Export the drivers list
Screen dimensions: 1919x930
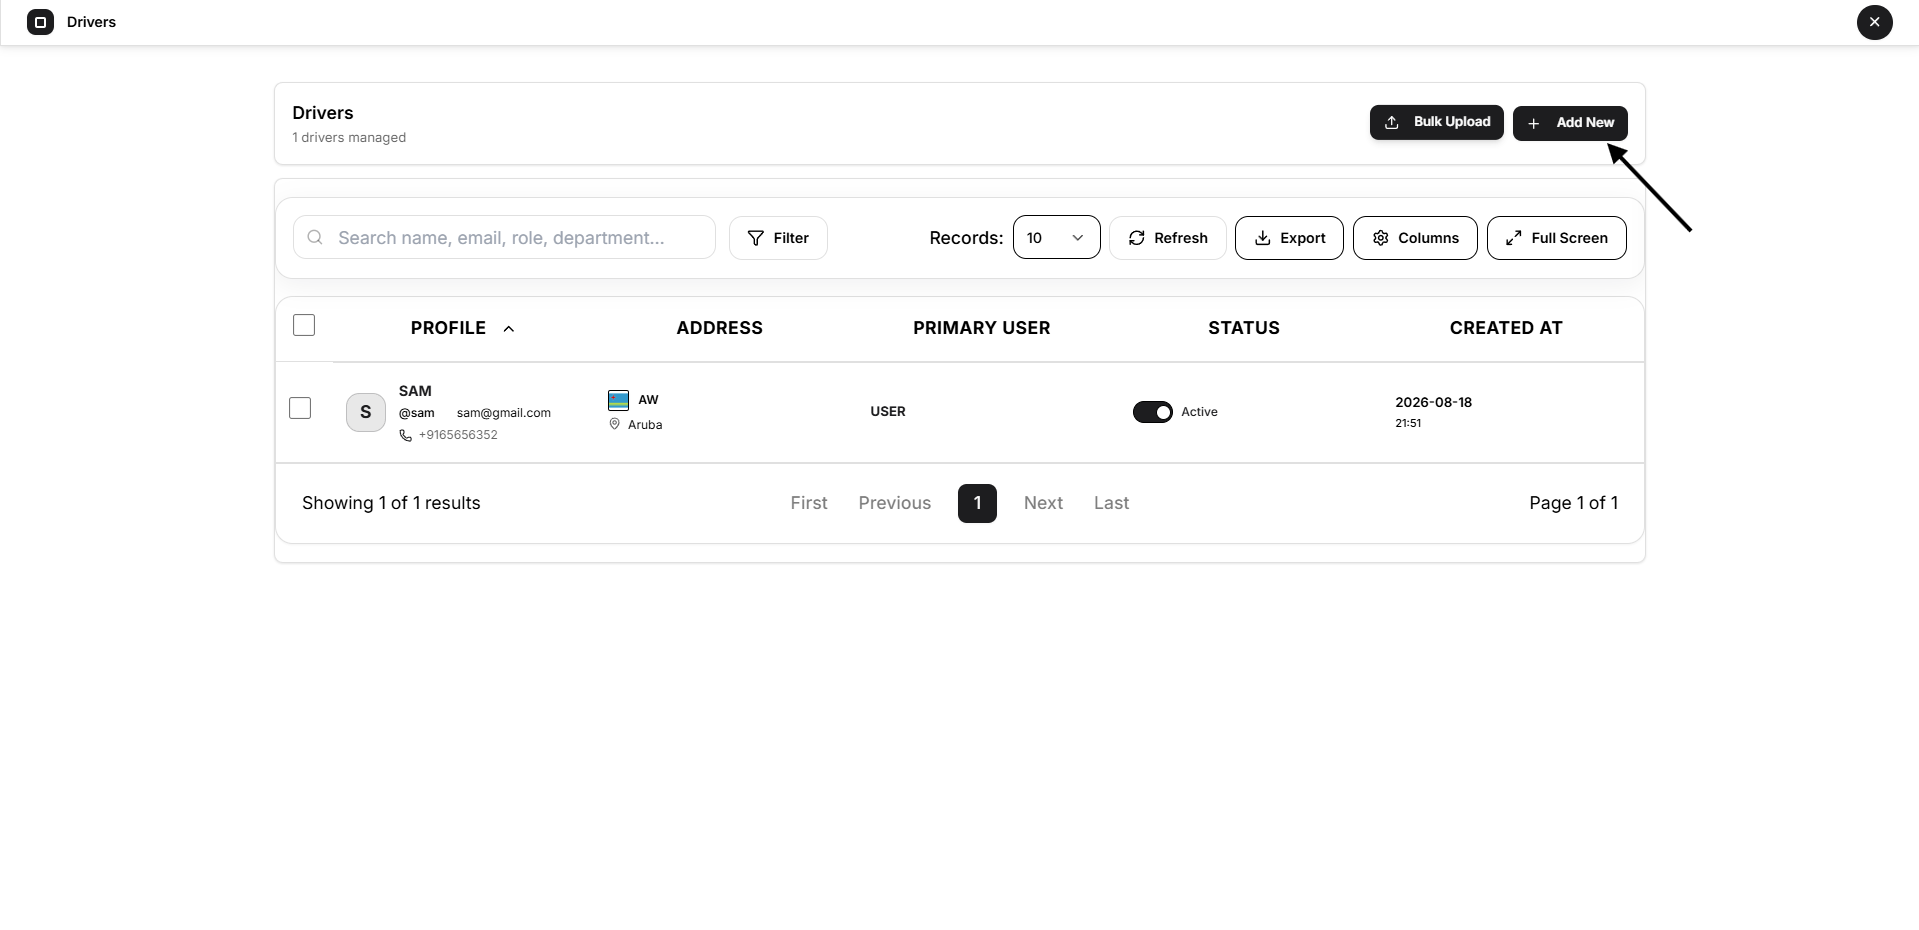point(1289,238)
